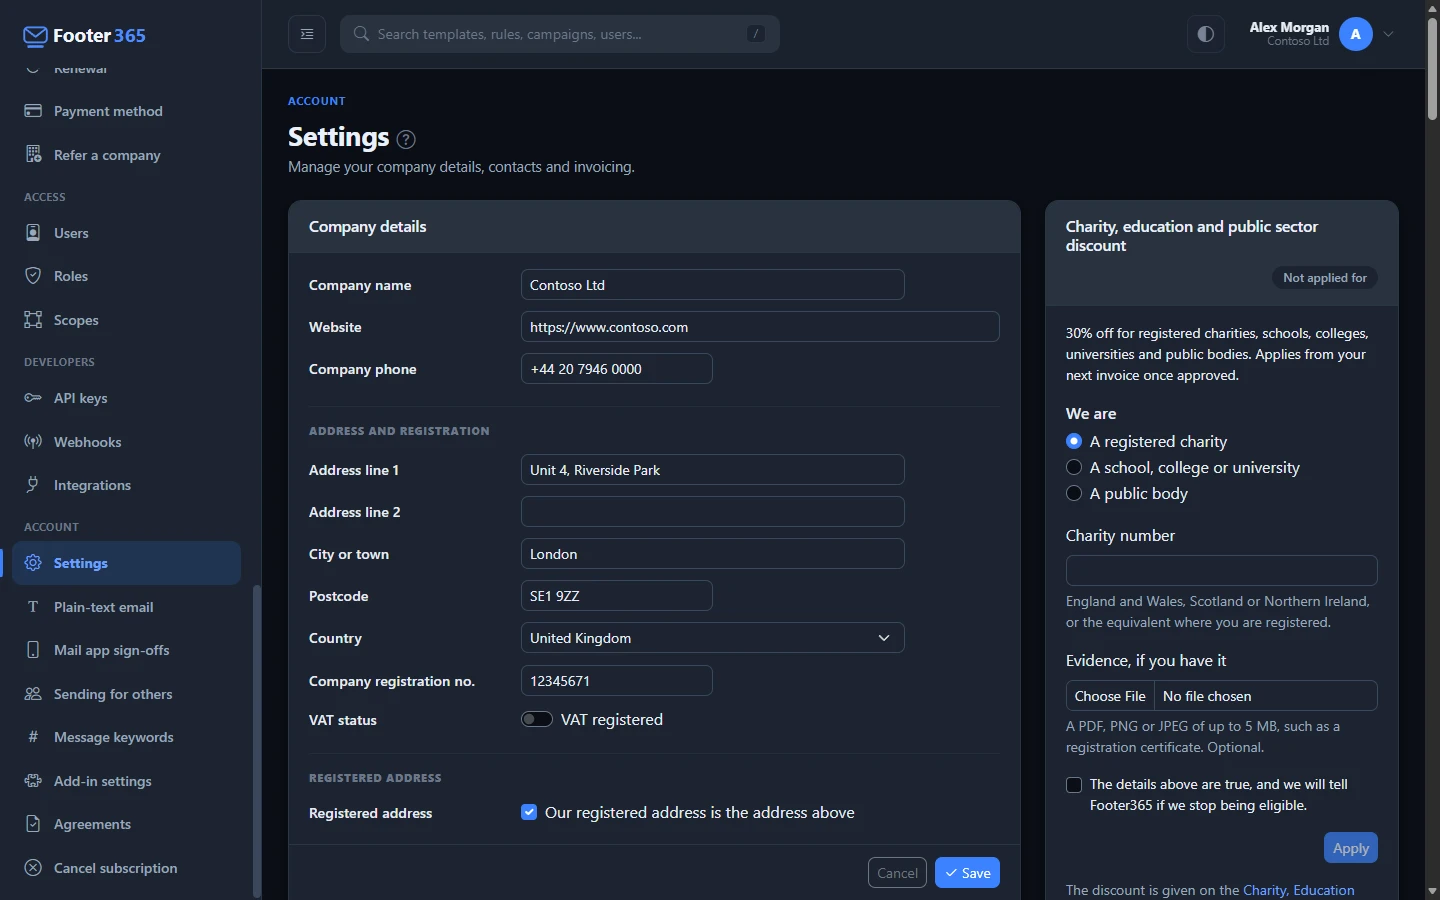Screen dimensions: 1440x900
Task: Click the search templates box
Action: (560, 34)
